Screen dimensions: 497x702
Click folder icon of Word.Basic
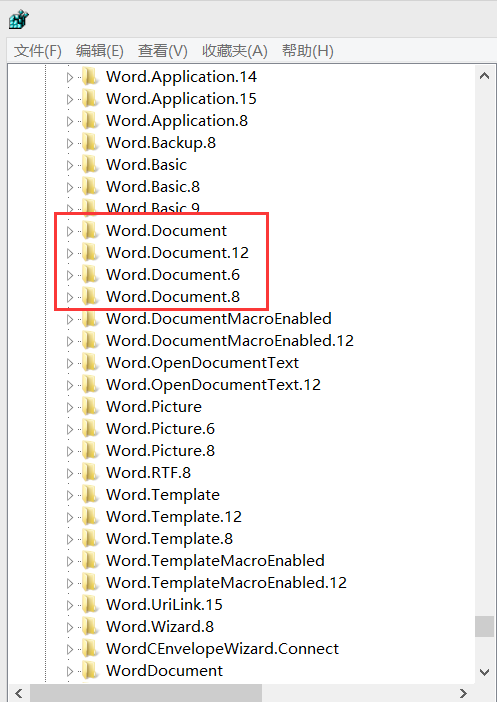click(x=90, y=164)
